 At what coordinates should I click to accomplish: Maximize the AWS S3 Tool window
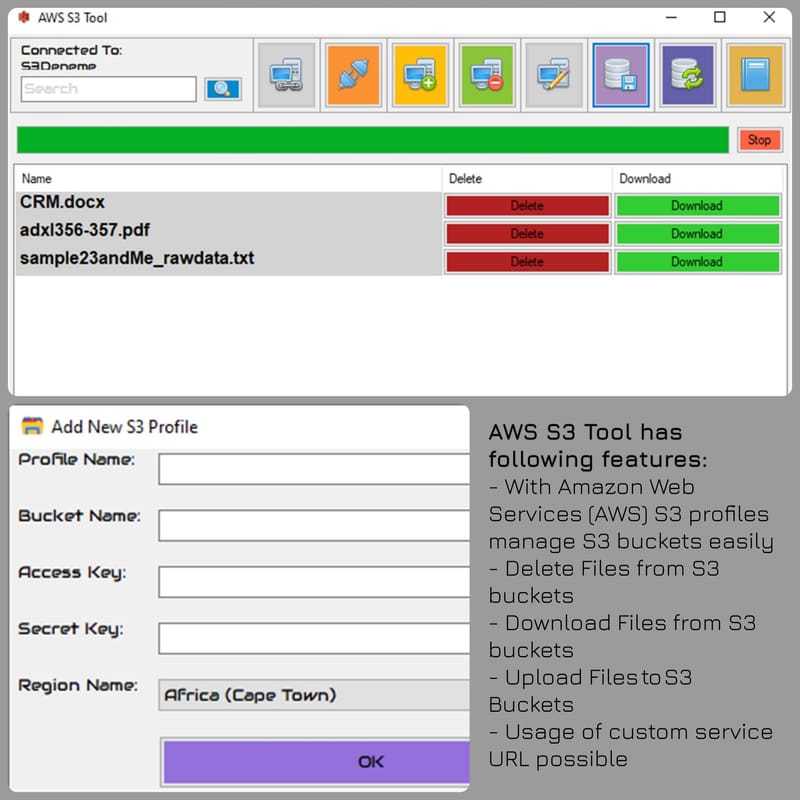coord(719,17)
